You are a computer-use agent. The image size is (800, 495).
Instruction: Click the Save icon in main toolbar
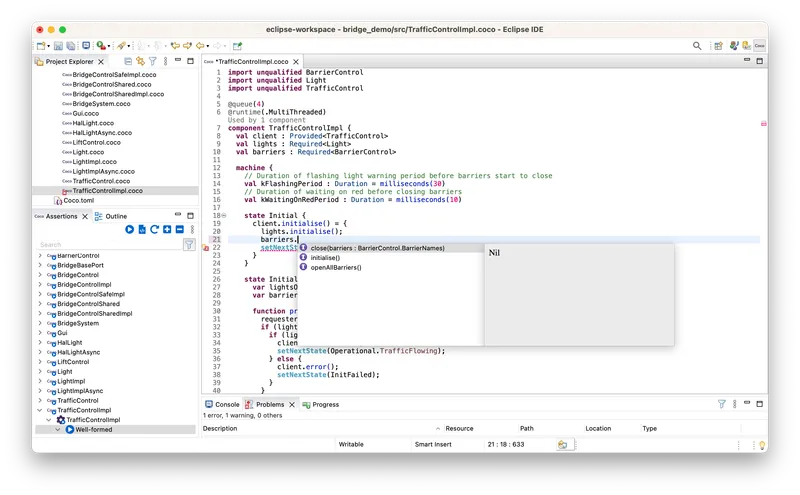pos(58,46)
